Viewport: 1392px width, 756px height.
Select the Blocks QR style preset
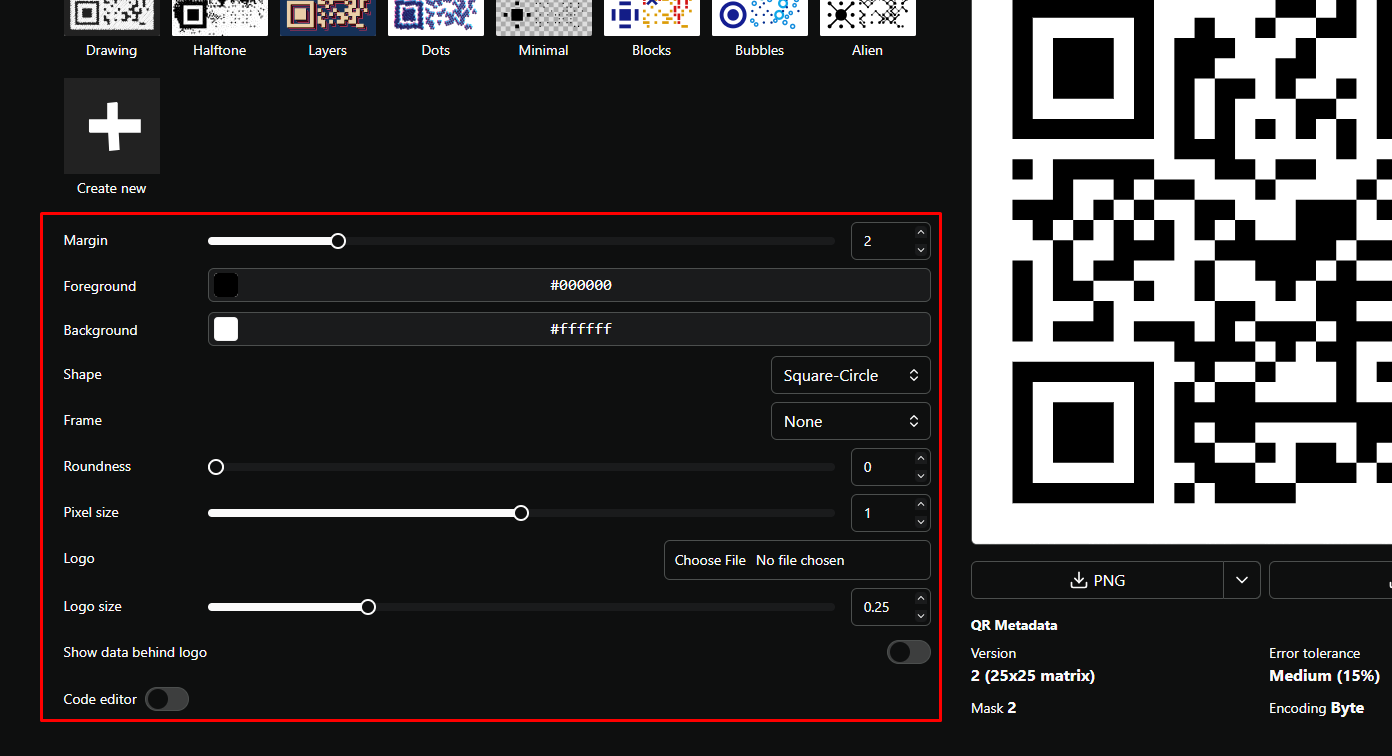[651, 17]
